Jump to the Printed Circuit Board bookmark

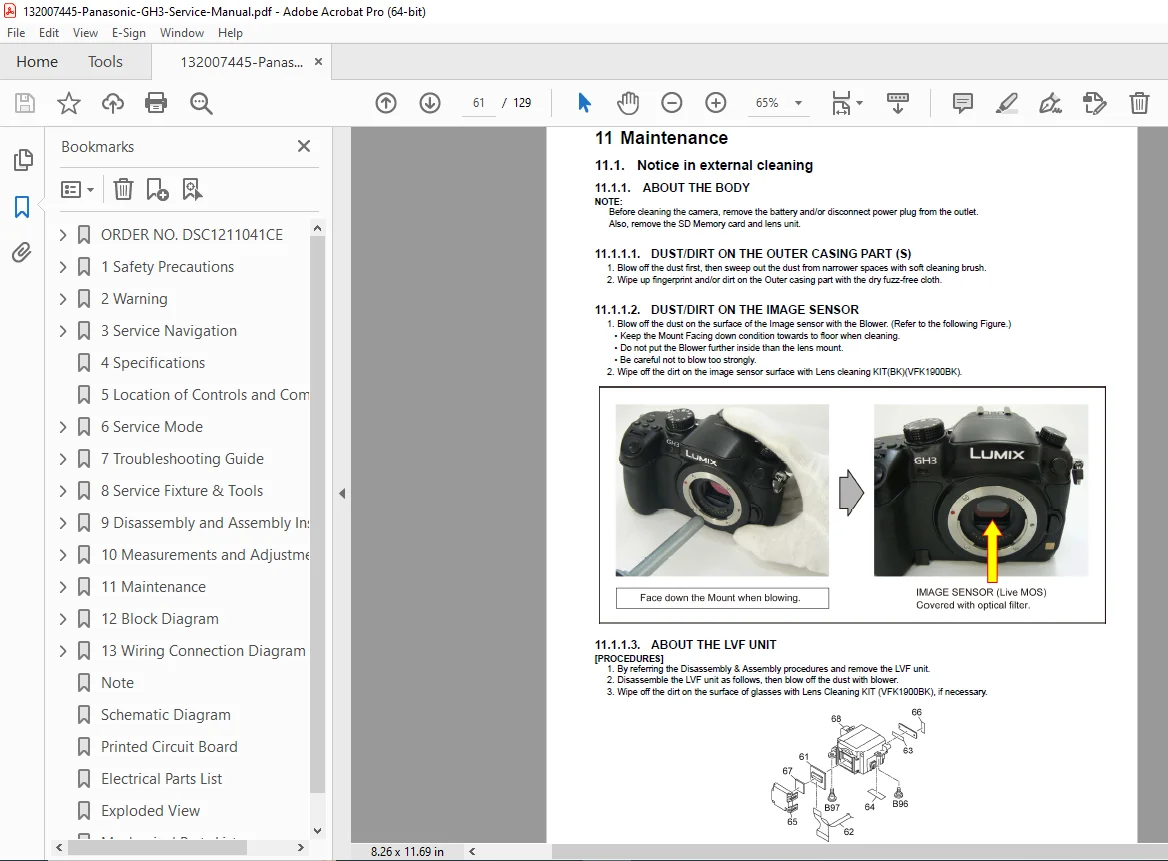point(169,747)
